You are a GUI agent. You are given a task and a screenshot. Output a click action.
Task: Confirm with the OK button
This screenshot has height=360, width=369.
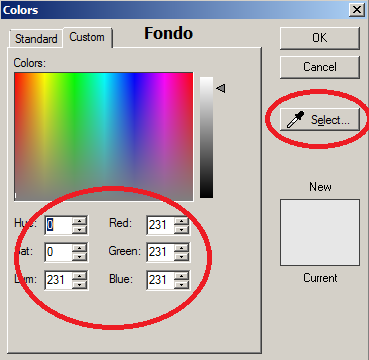coord(320,38)
